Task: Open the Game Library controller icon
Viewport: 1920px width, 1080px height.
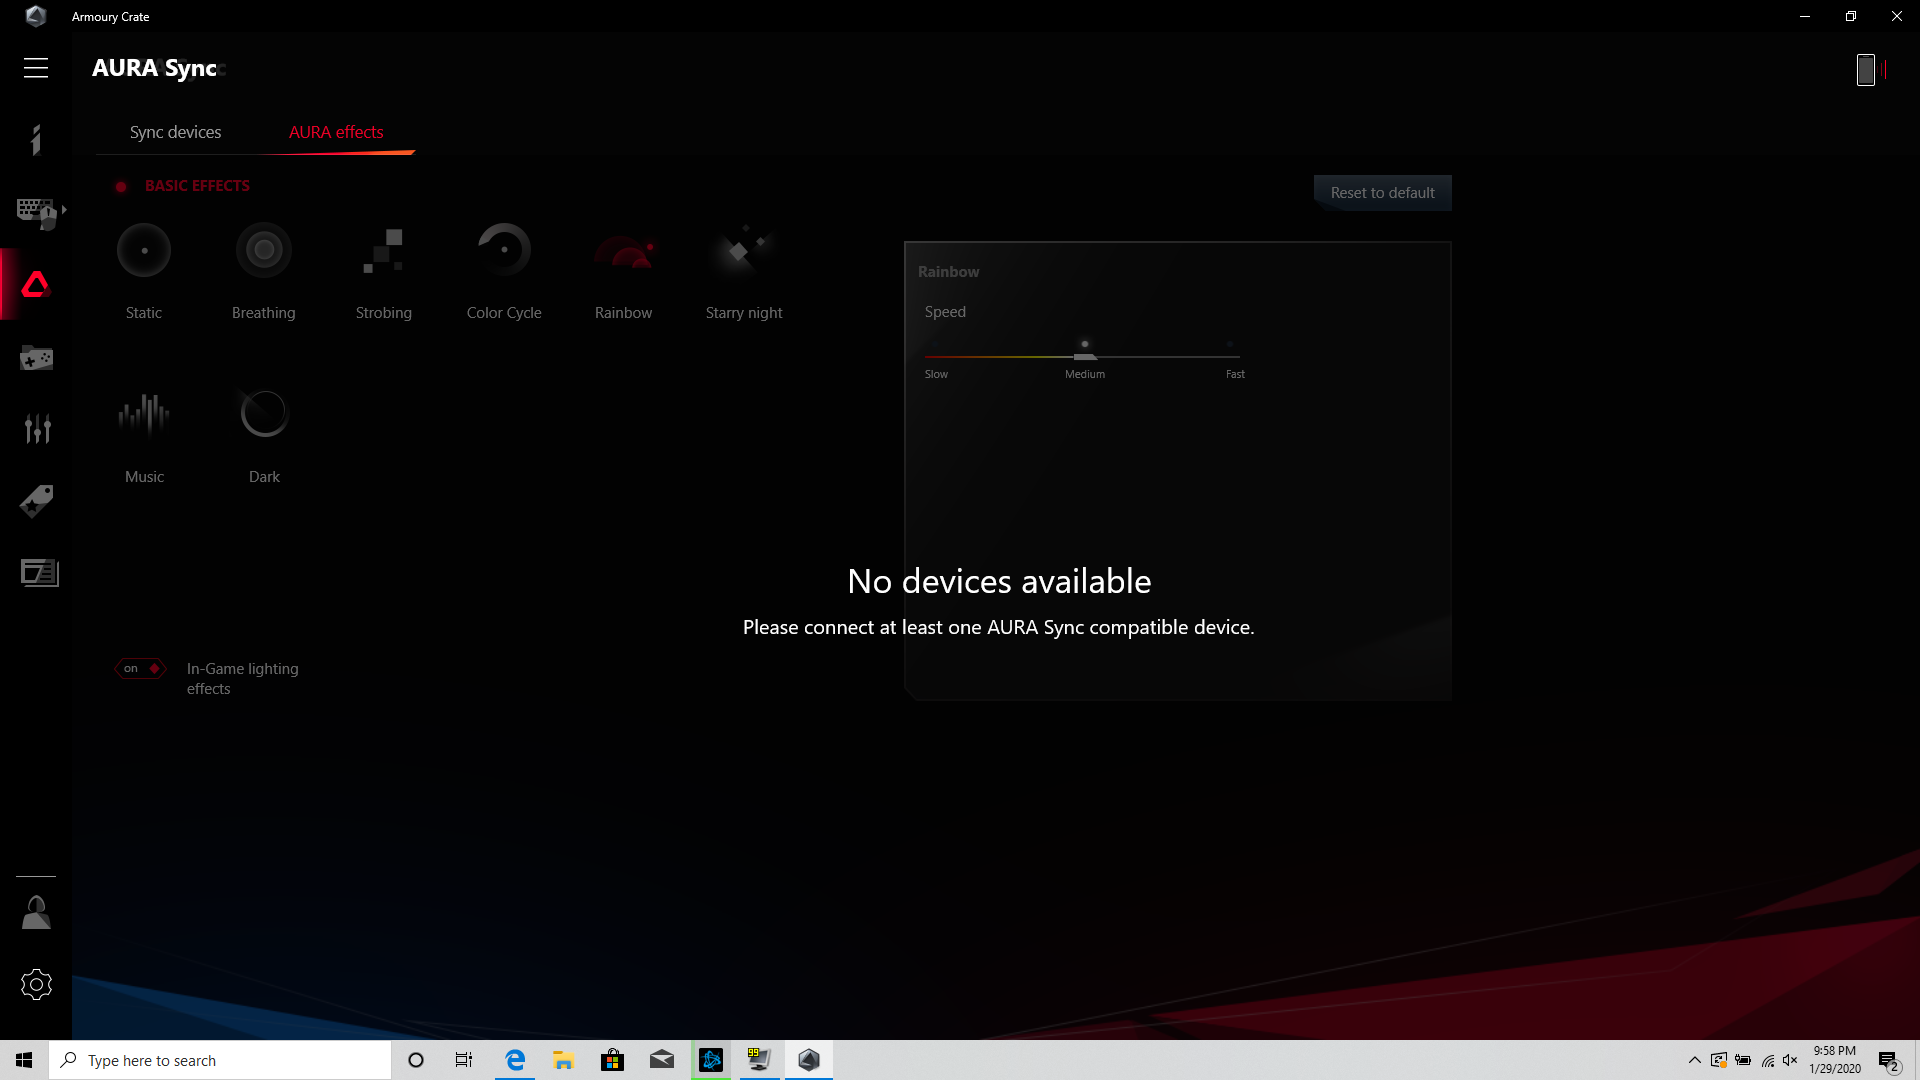Action: (36, 357)
